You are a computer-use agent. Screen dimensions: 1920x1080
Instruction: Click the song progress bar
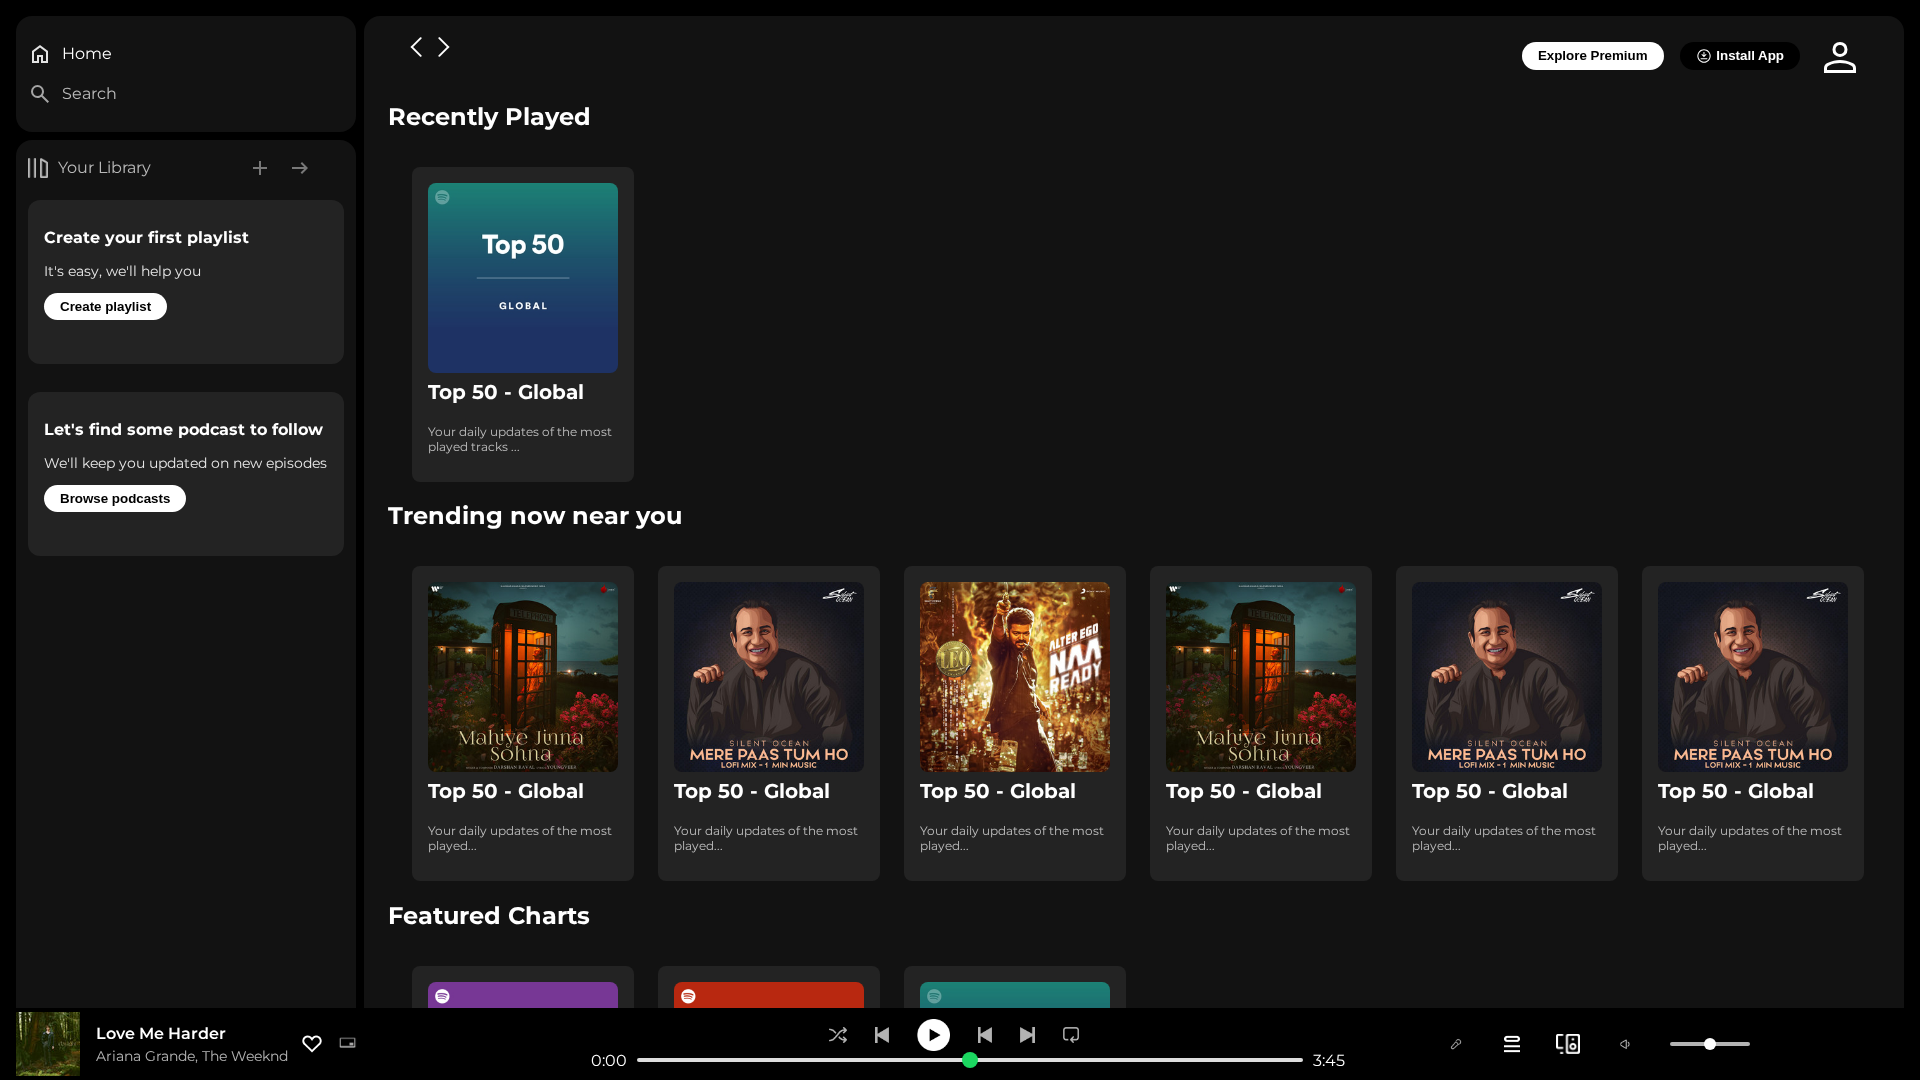970,1060
